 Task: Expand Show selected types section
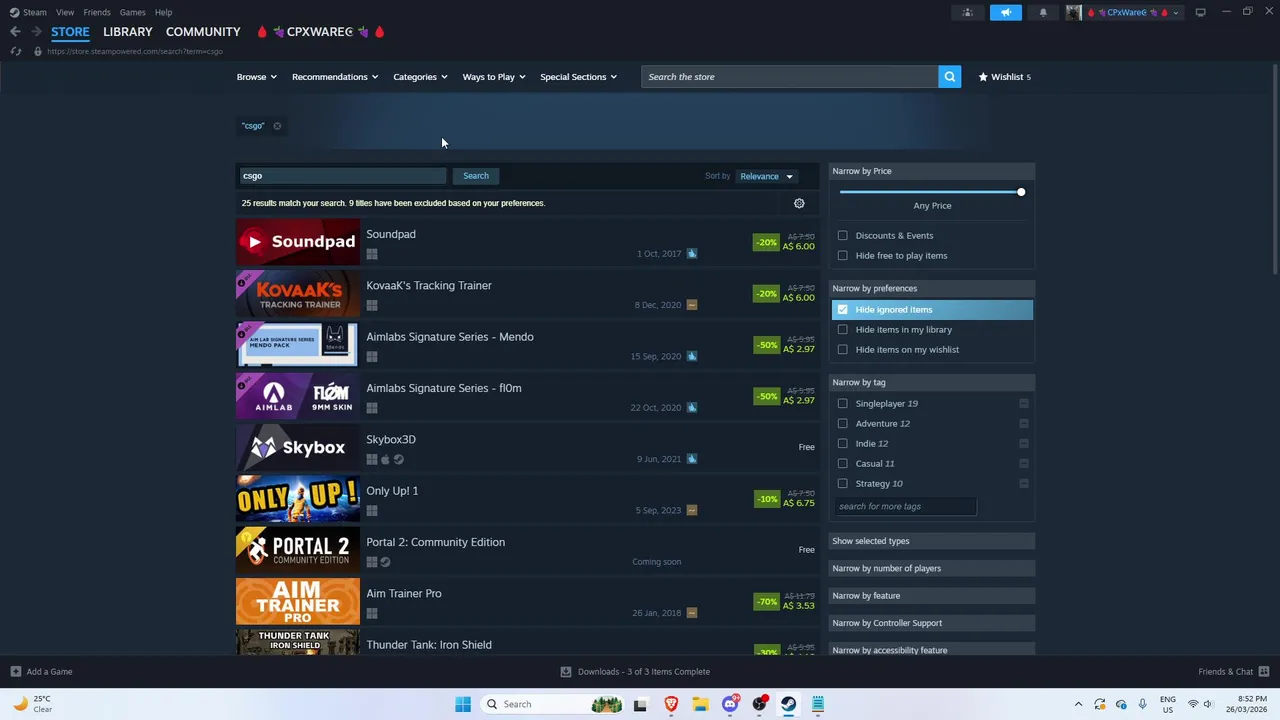pos(932,541)
